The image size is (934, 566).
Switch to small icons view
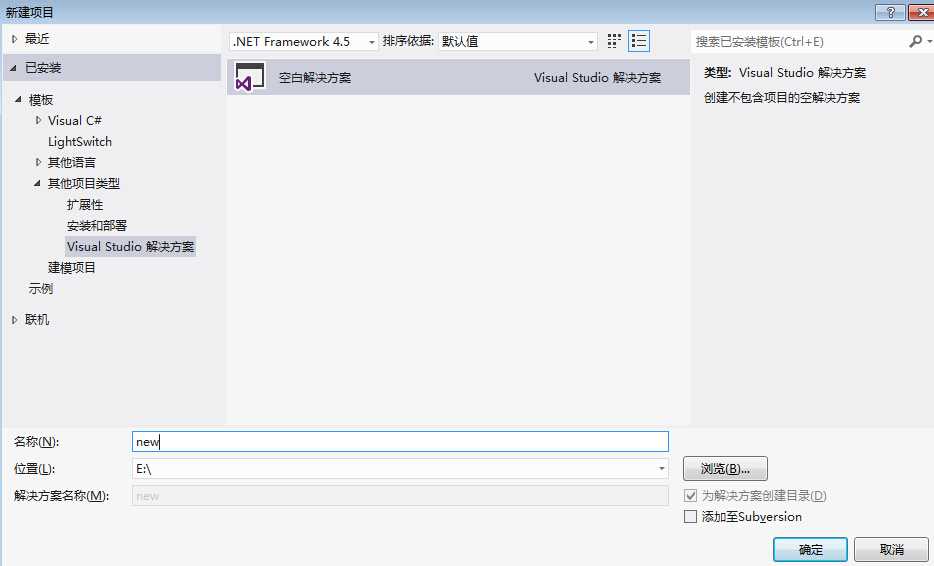[614, 41]
